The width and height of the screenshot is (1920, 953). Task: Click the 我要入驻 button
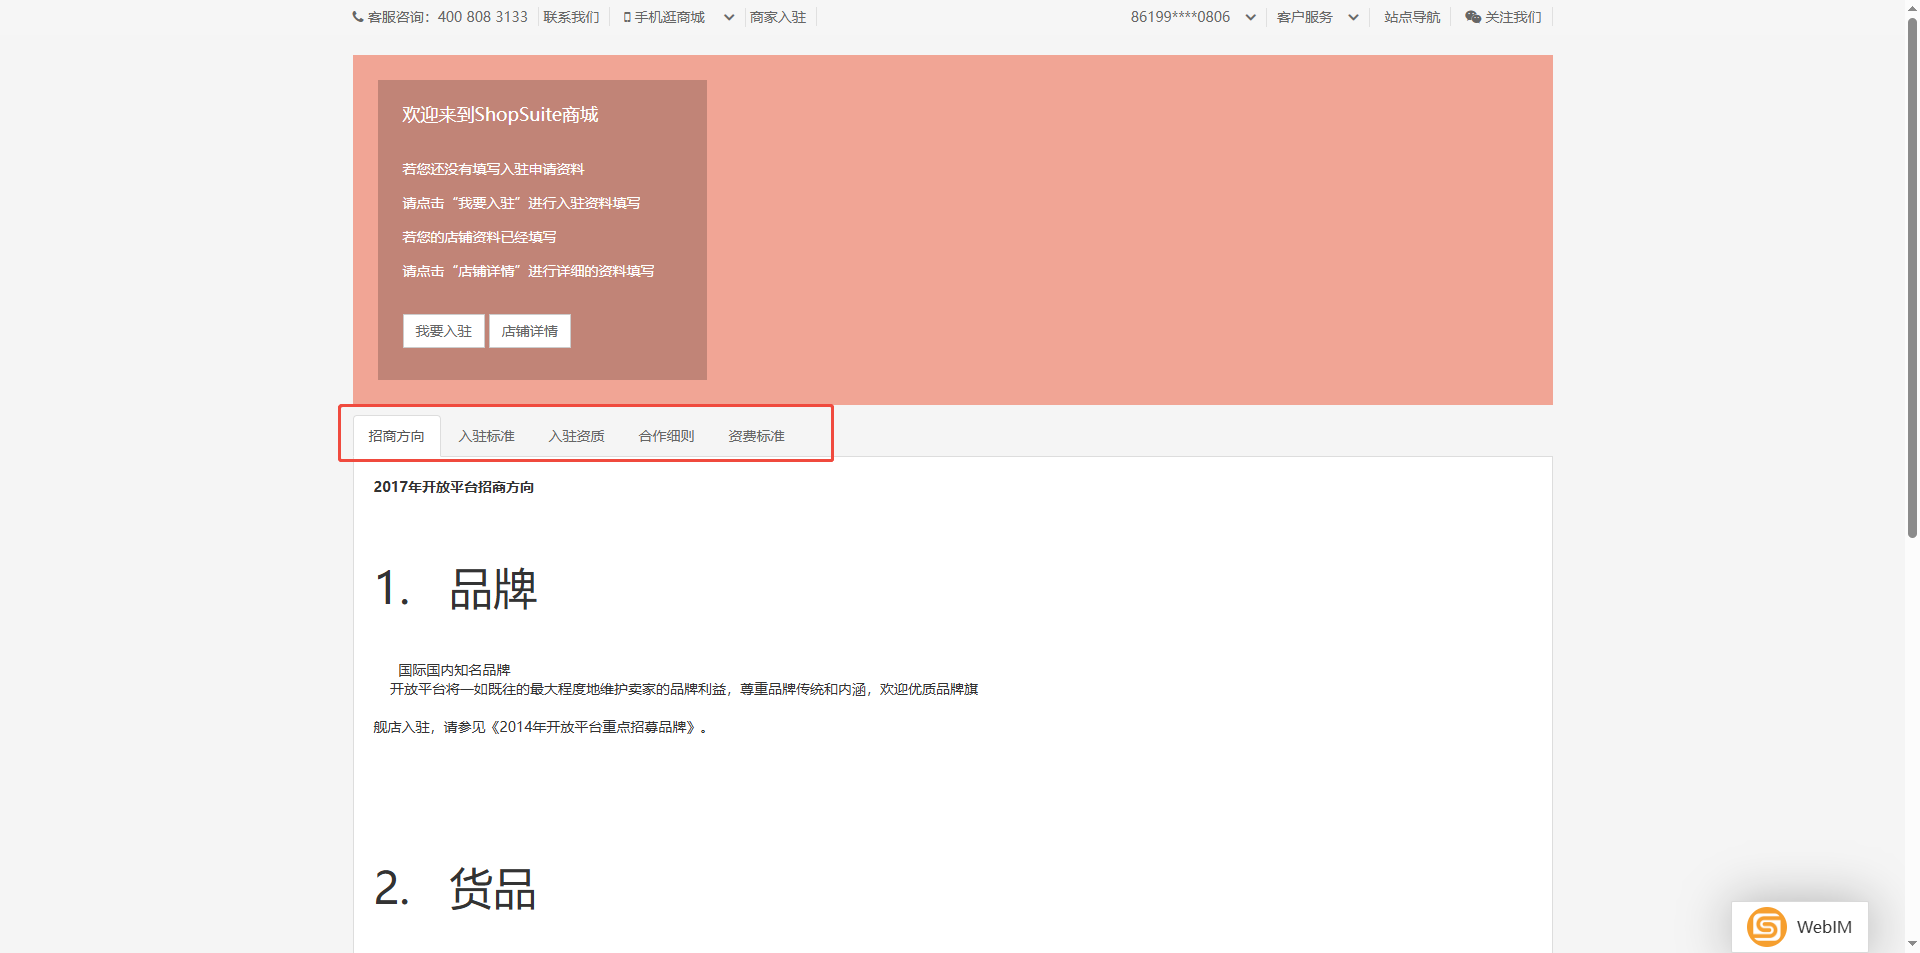(443, 331)
